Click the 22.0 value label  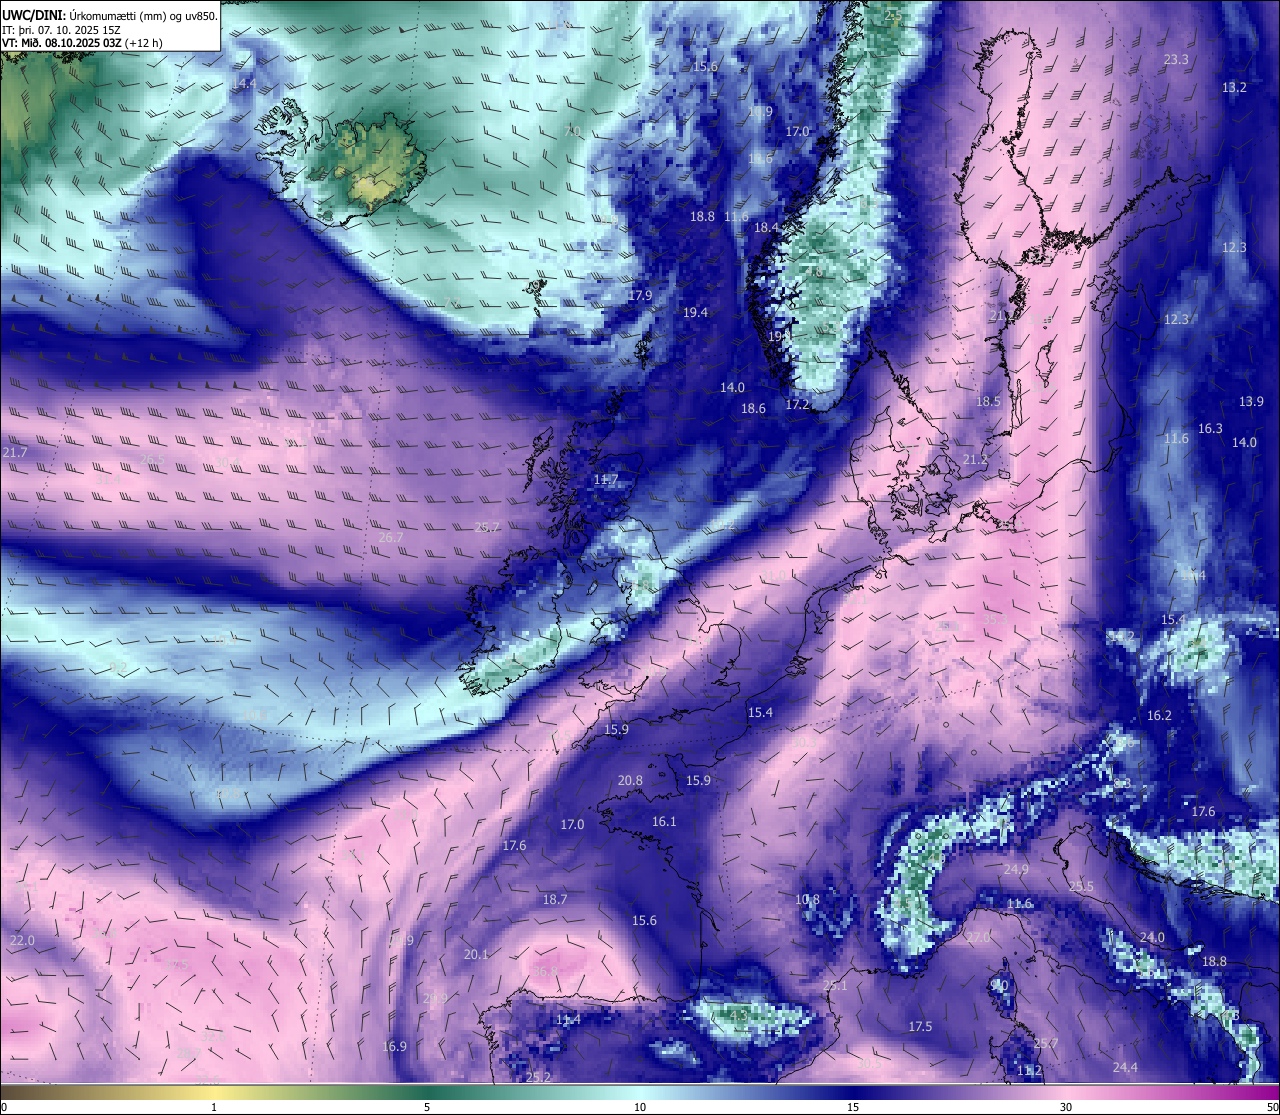(x=22, y=940)
